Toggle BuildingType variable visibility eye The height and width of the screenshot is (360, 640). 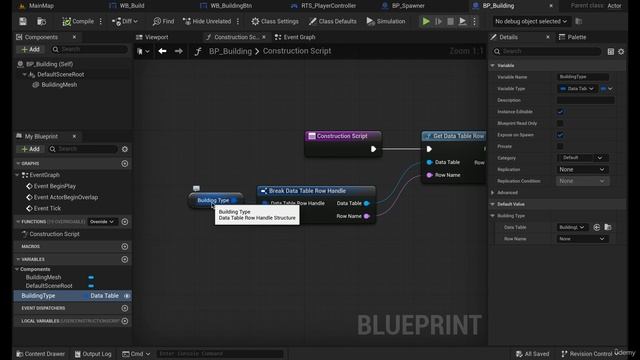click(127, 296)
